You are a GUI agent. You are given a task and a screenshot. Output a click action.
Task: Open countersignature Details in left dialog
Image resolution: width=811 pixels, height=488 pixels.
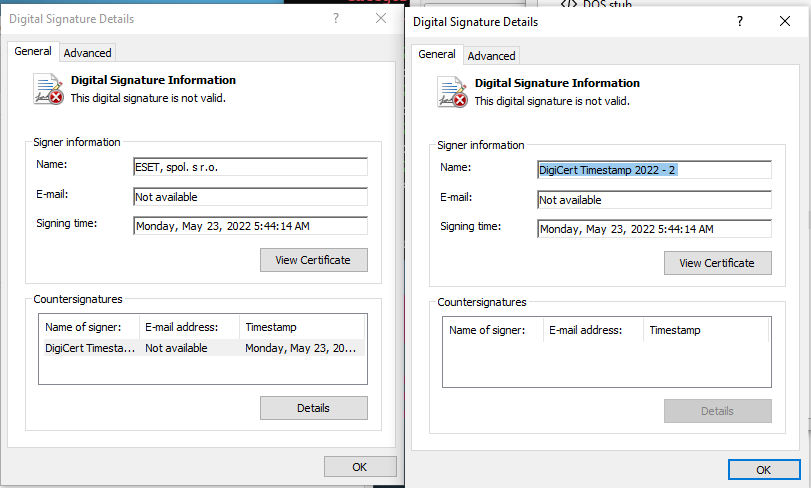tap(313, 408)
